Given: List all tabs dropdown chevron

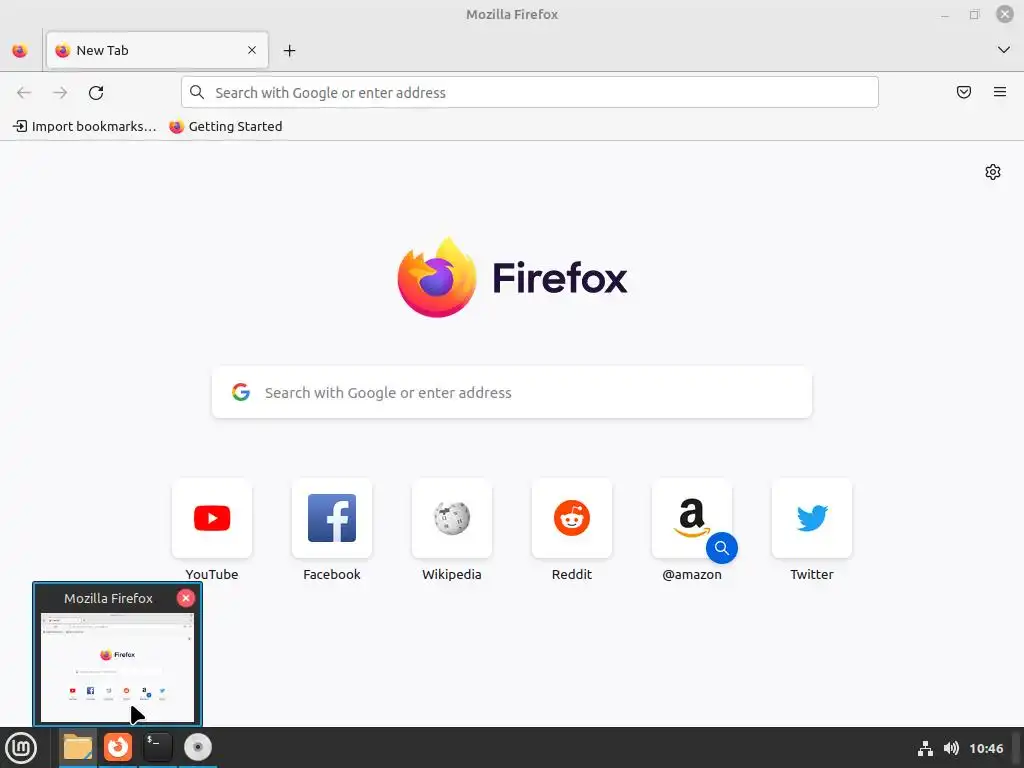Looking at the screenshot, I should (1004, 50).
